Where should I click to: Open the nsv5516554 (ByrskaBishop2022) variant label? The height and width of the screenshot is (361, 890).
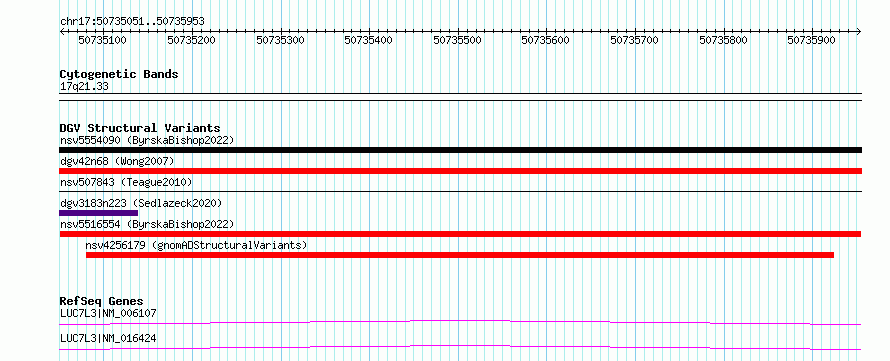pos(147,224)
